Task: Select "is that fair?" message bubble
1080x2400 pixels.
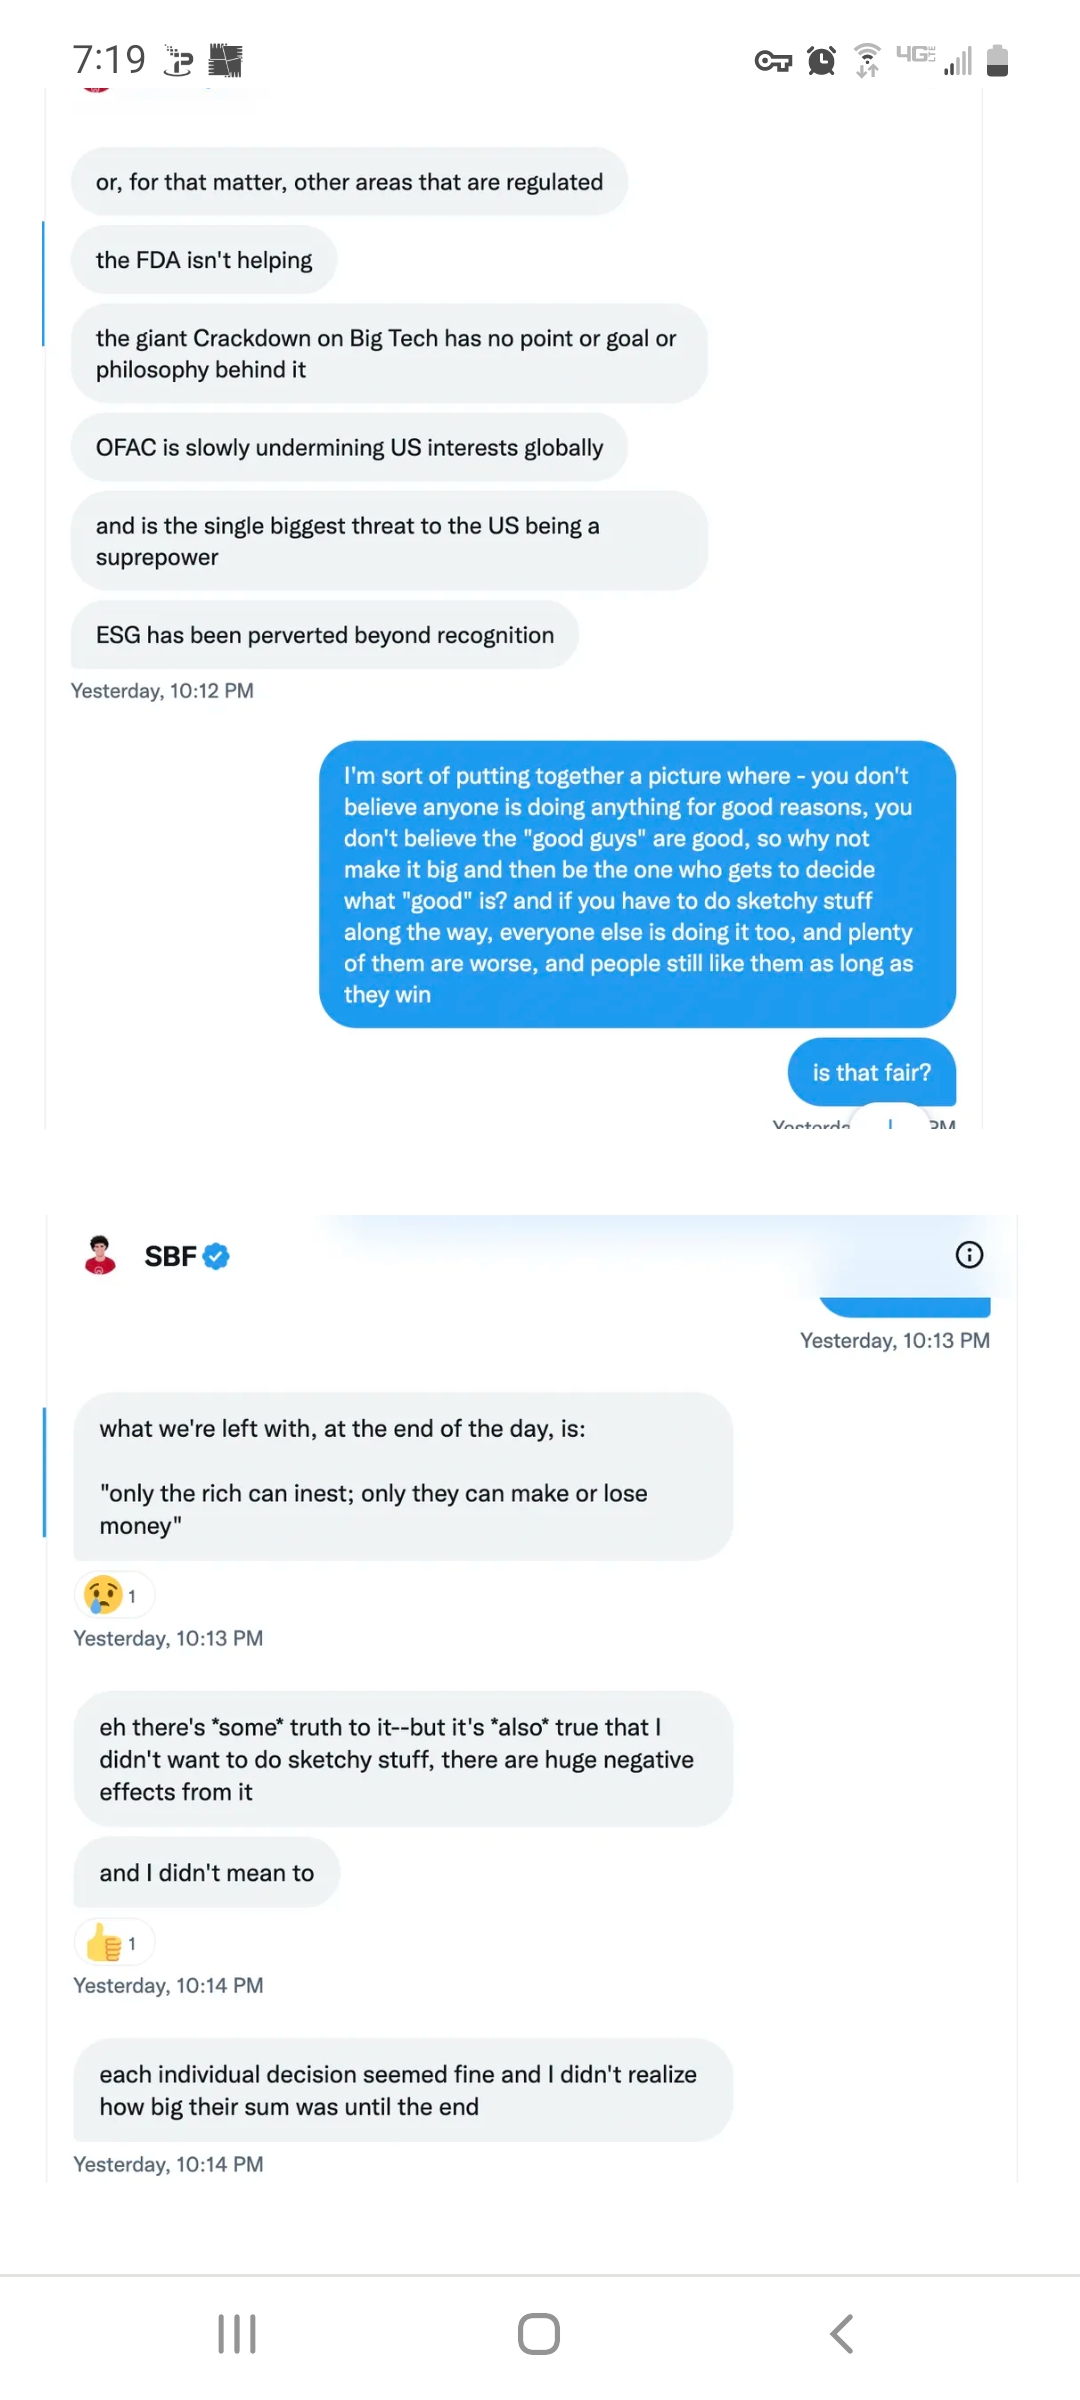Action: tap(871, 1072)
